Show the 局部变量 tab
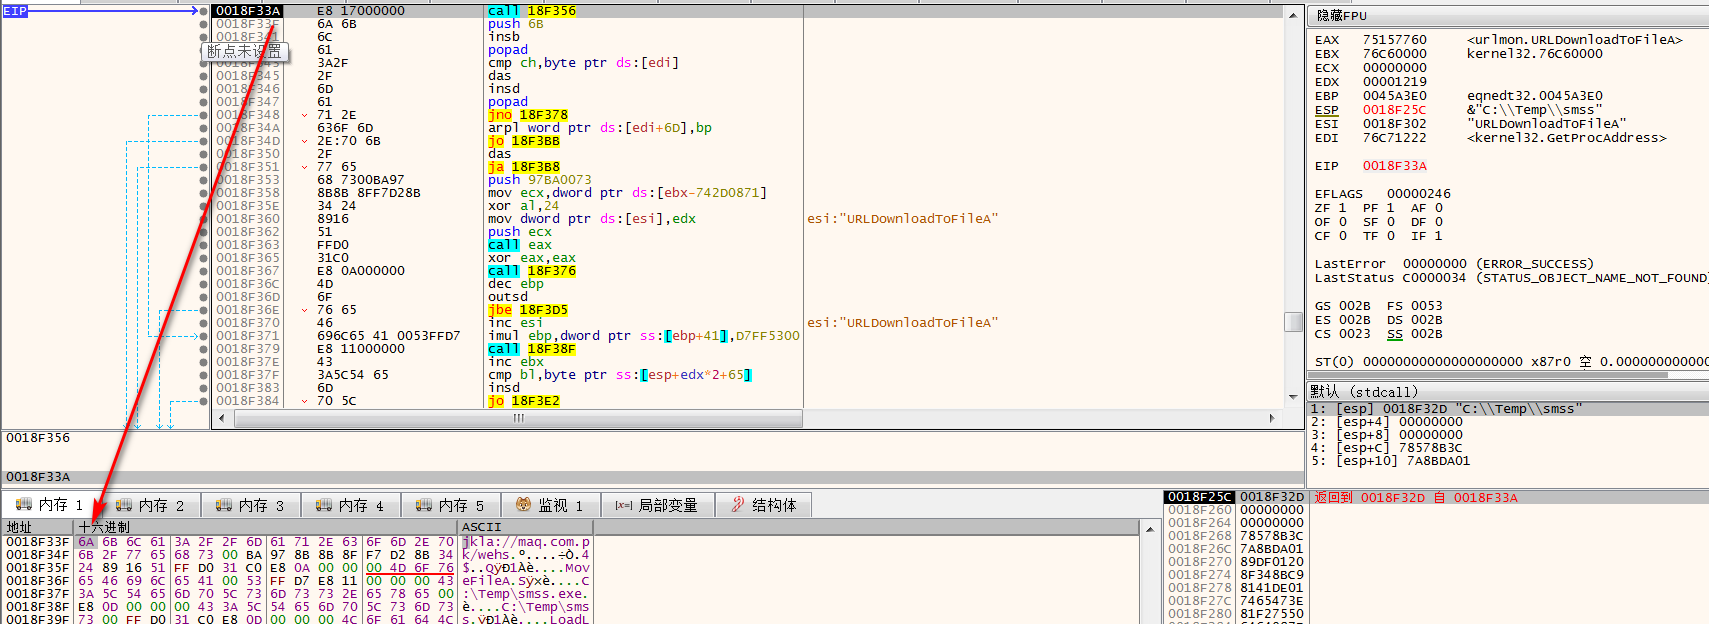The width and height of the screenshot is (1709, 624). coord(656,505)
